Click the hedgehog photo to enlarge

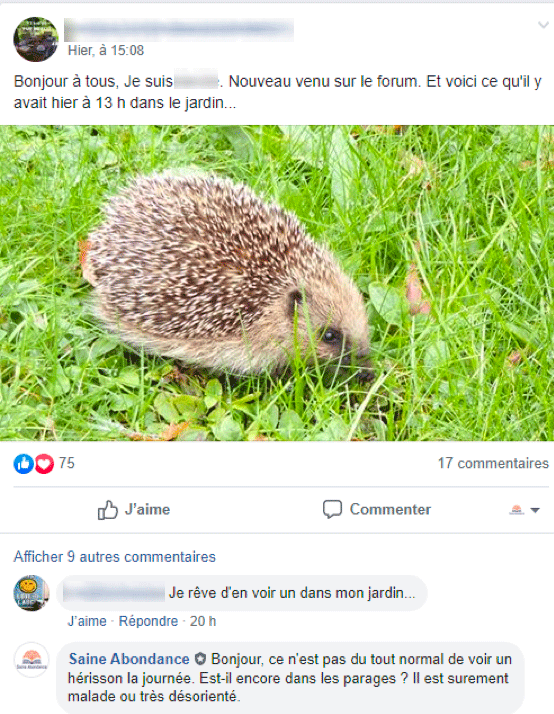coord(277,283)
